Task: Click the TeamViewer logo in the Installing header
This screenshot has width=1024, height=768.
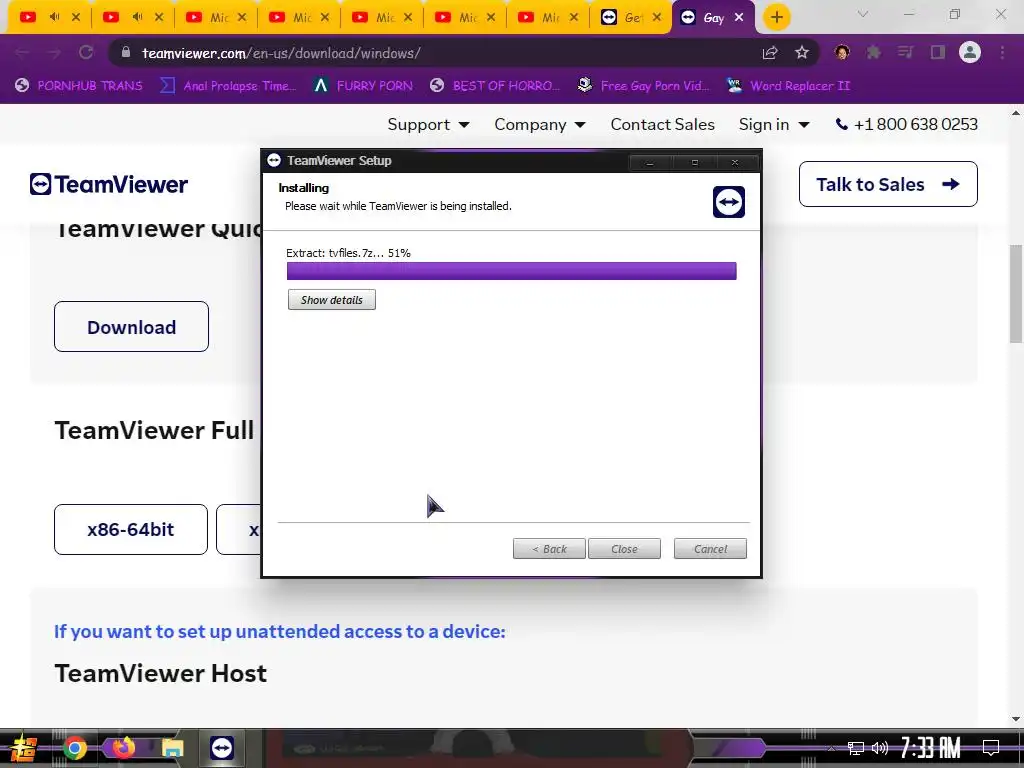Action: [x=729, y=202]
